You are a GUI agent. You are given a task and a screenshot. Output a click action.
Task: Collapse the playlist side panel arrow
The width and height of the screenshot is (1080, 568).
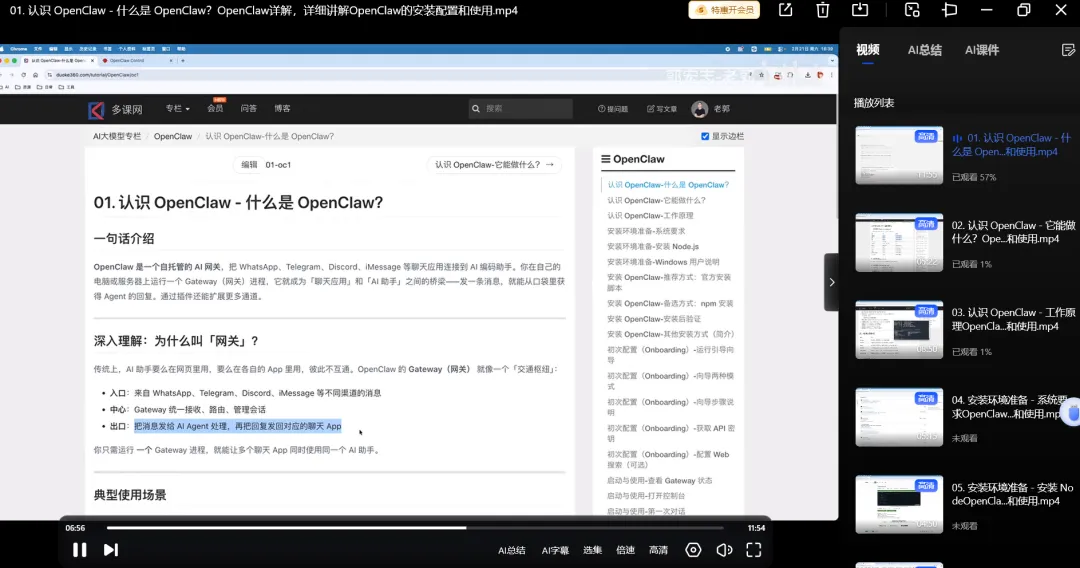click(831, 282)
